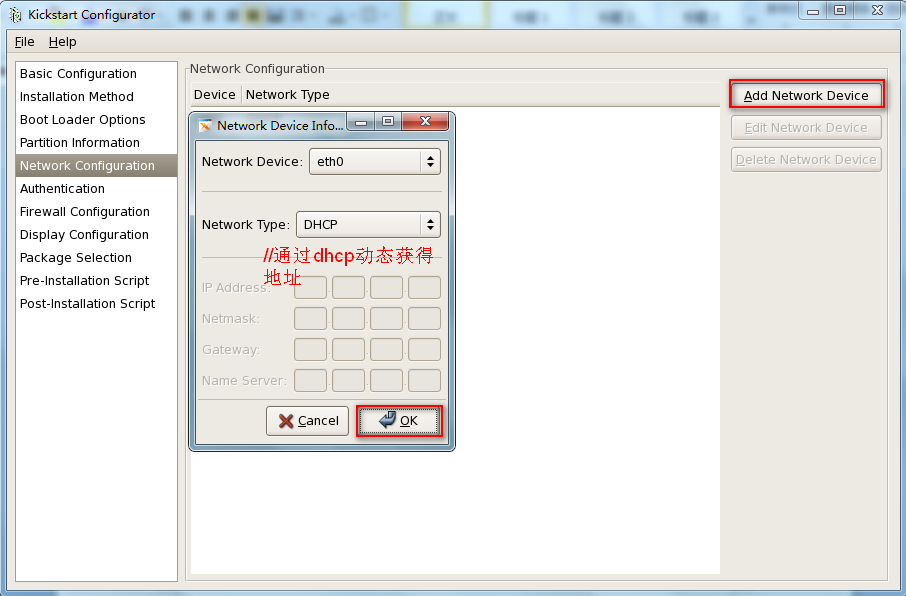Go to Firewall Configuration

tap(96, 212)
